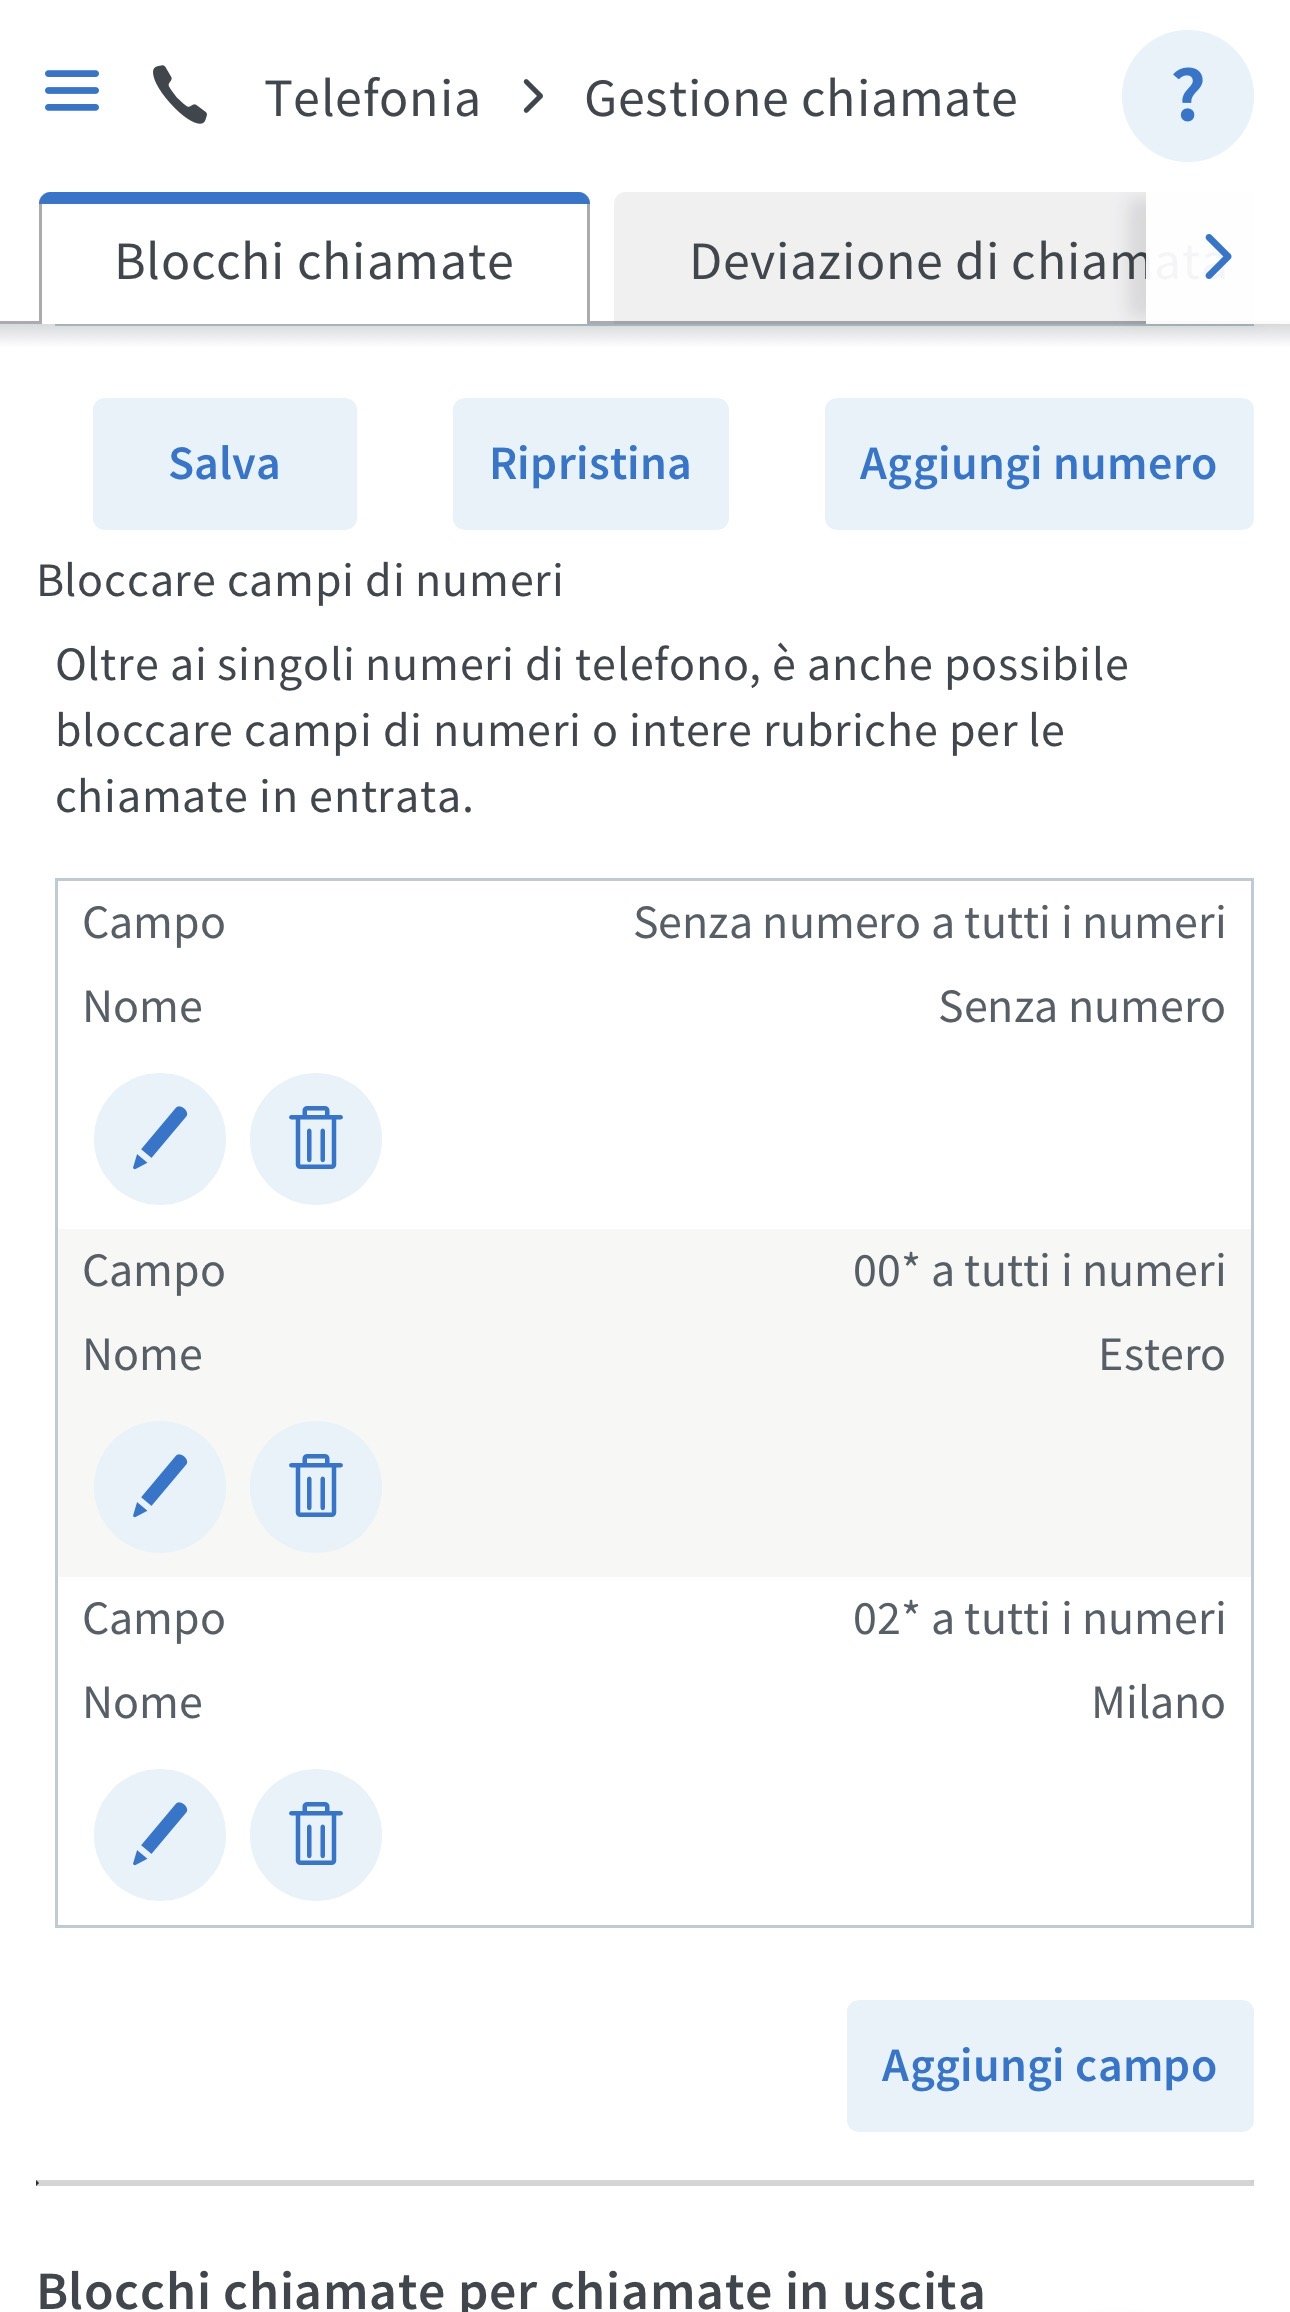Edit the Senza numero block entry

[x=160, y=1138]
